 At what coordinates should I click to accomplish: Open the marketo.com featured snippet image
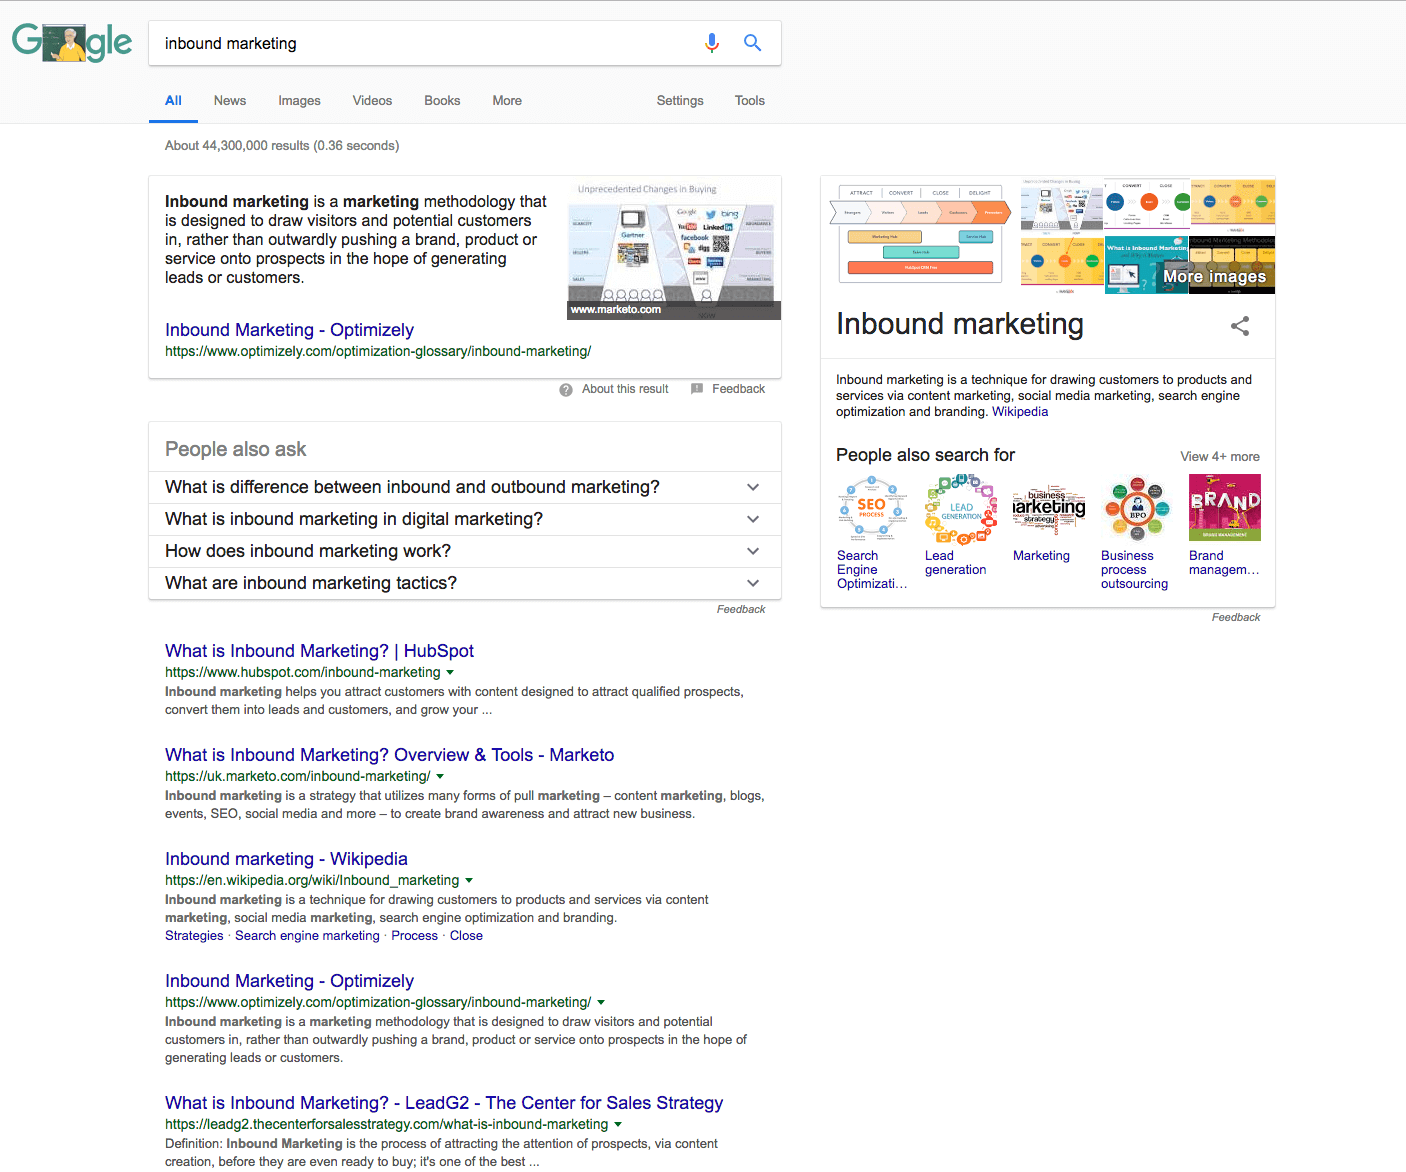(x=674, y=250)
